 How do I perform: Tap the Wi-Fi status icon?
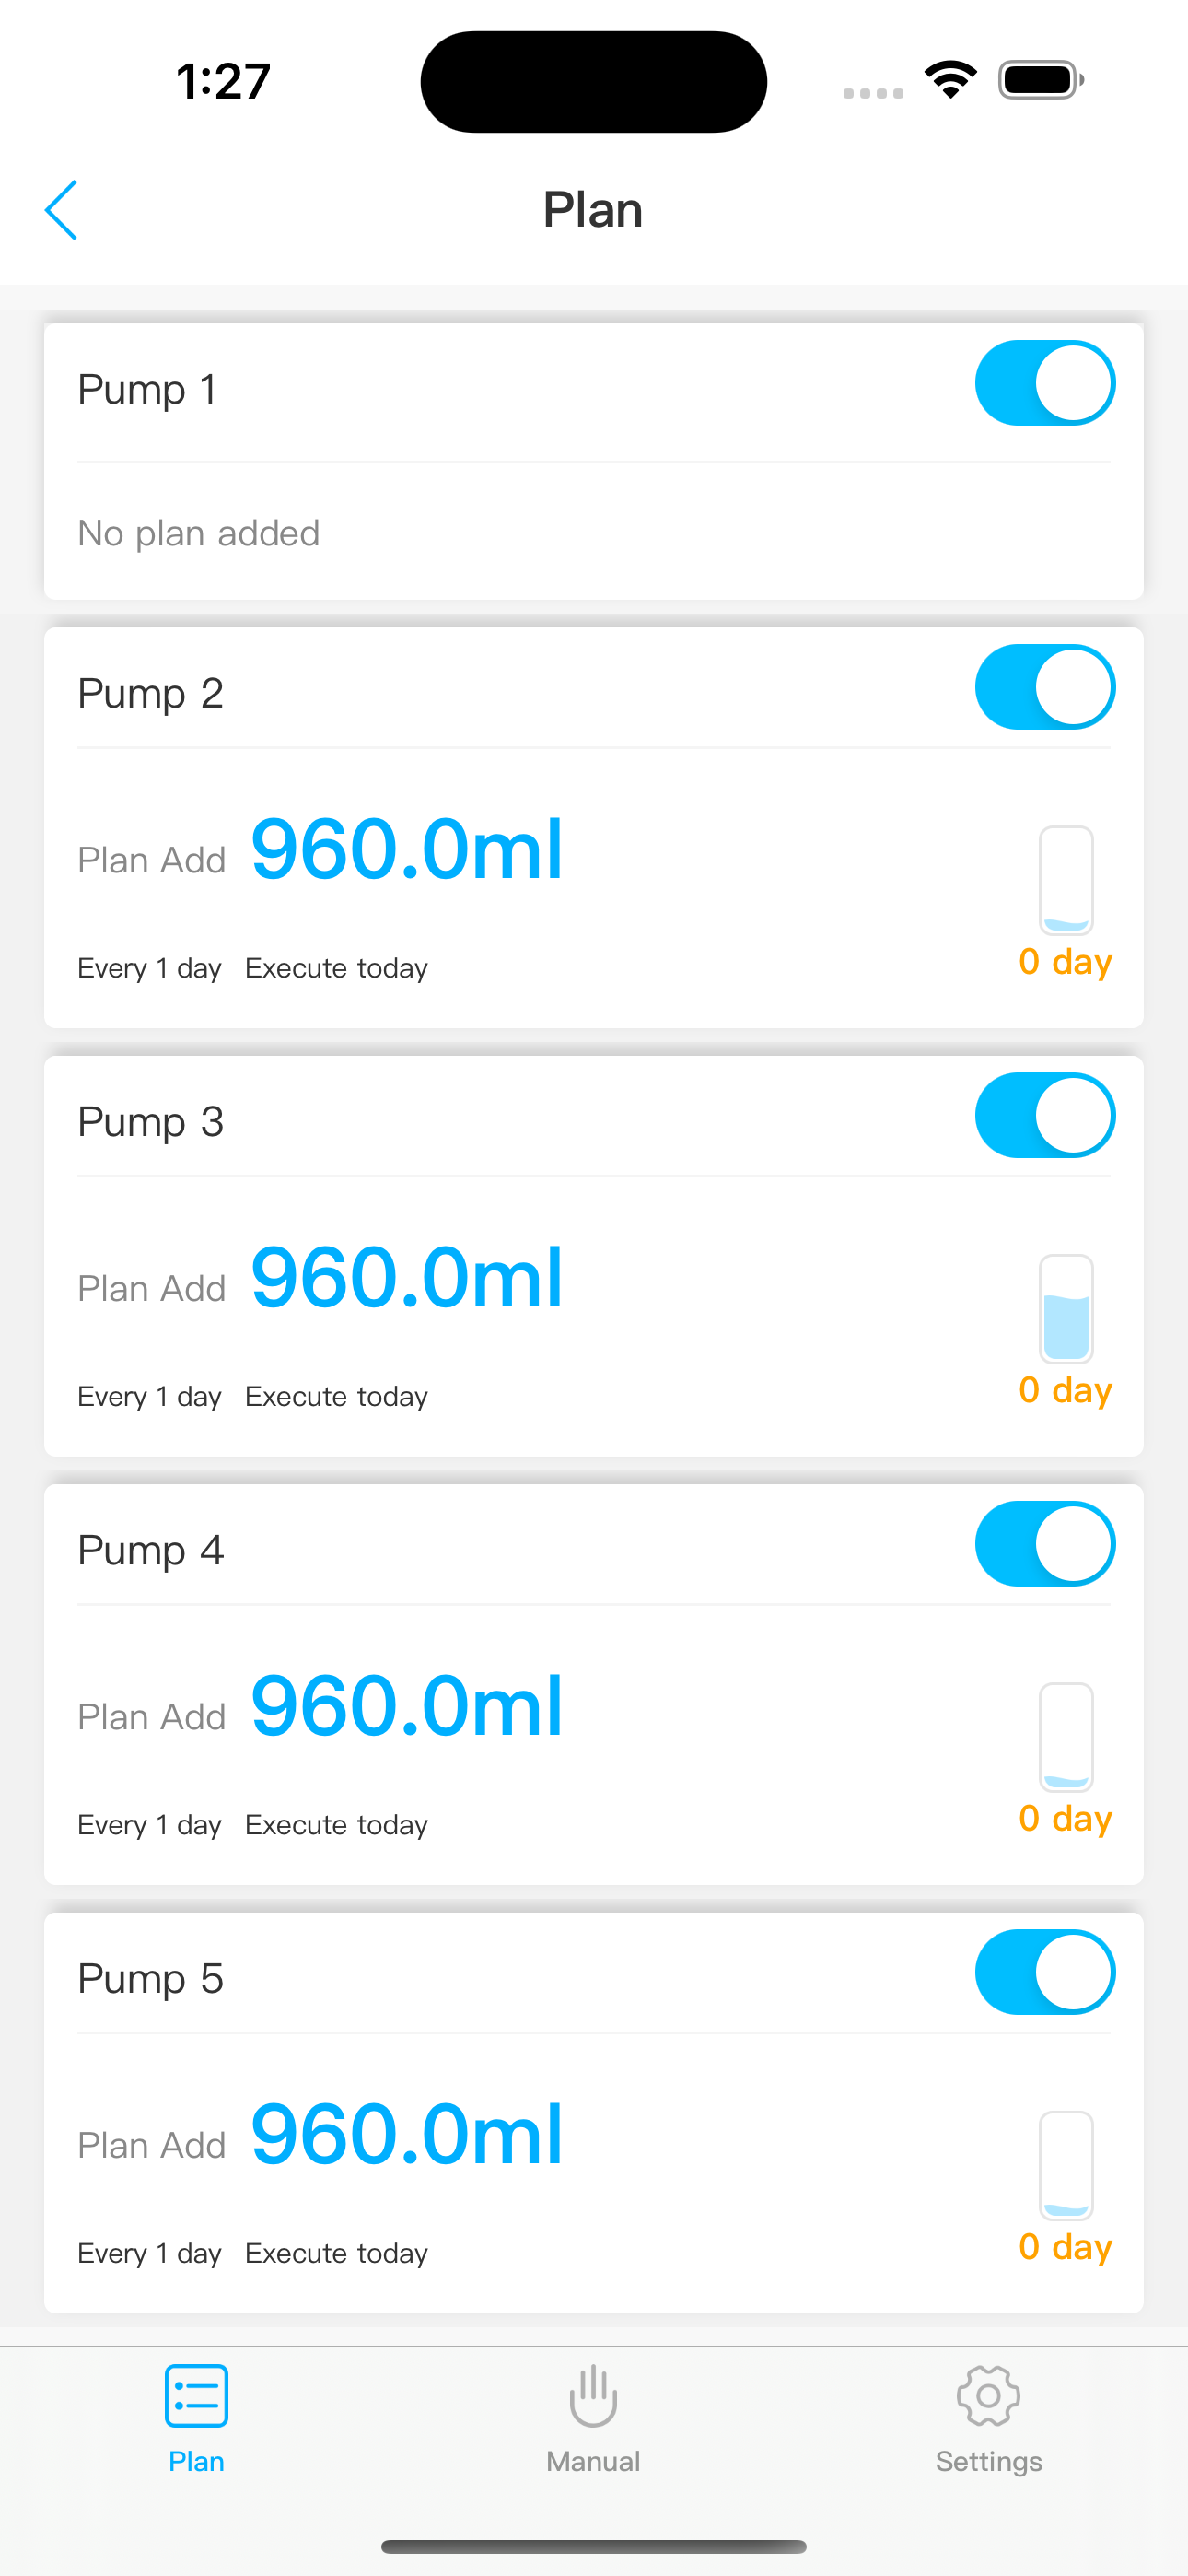(951, 80)
